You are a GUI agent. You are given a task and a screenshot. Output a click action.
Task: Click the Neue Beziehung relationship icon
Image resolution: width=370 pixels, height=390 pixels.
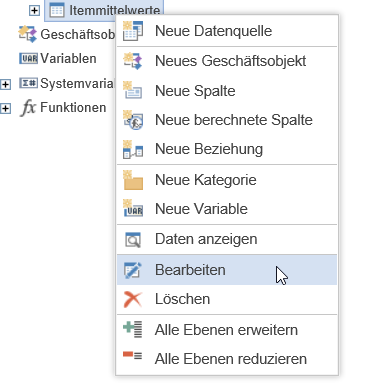tap(133, 149)
